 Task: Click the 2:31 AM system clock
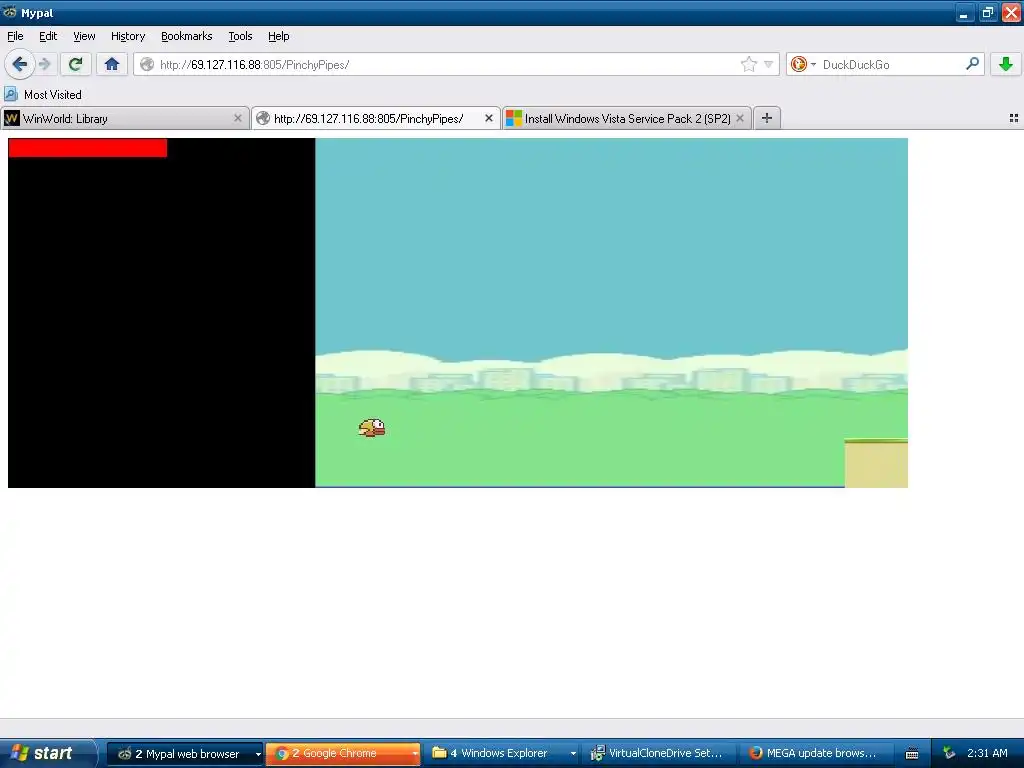[987, 754]
